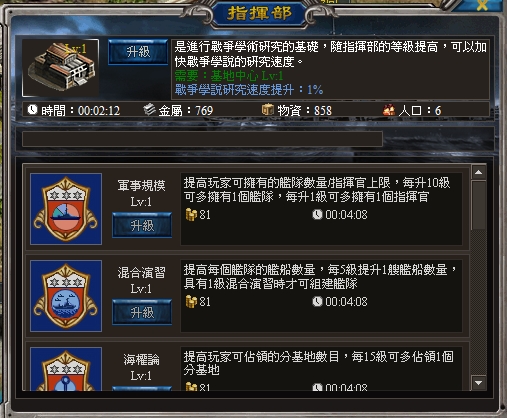Click the scrollbar up arrow
This screenshot has width=507, height=418.
(x=479, y=172)
